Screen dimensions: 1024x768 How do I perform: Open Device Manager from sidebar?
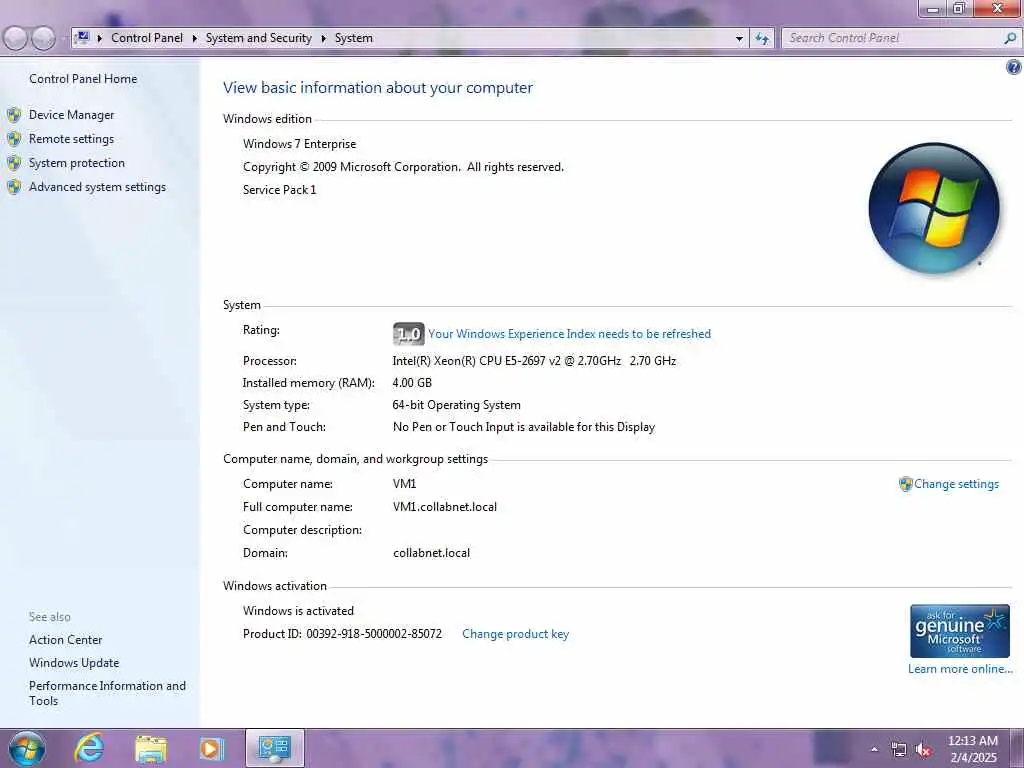coord(71,115)
